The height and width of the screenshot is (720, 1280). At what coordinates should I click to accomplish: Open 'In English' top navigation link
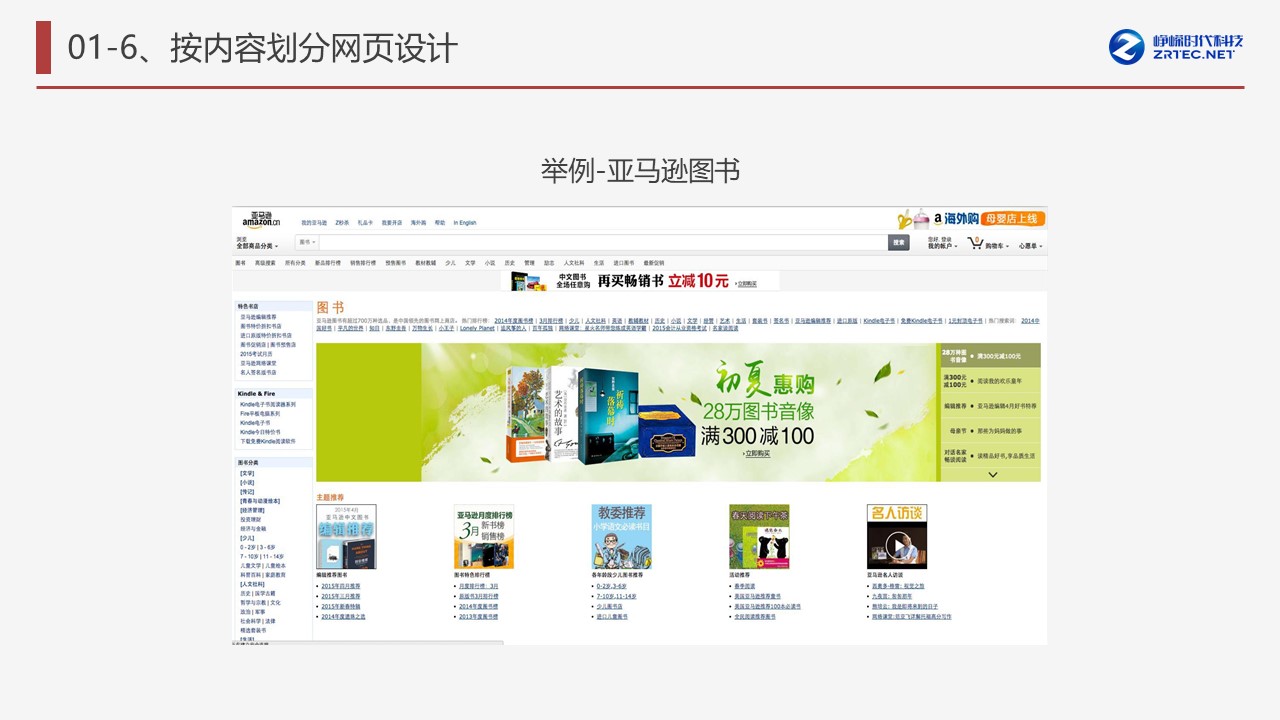point(465,223)
